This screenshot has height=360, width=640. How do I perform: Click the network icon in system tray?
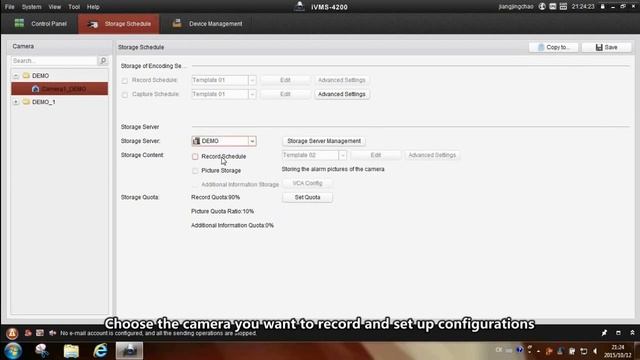coord(584,351)
